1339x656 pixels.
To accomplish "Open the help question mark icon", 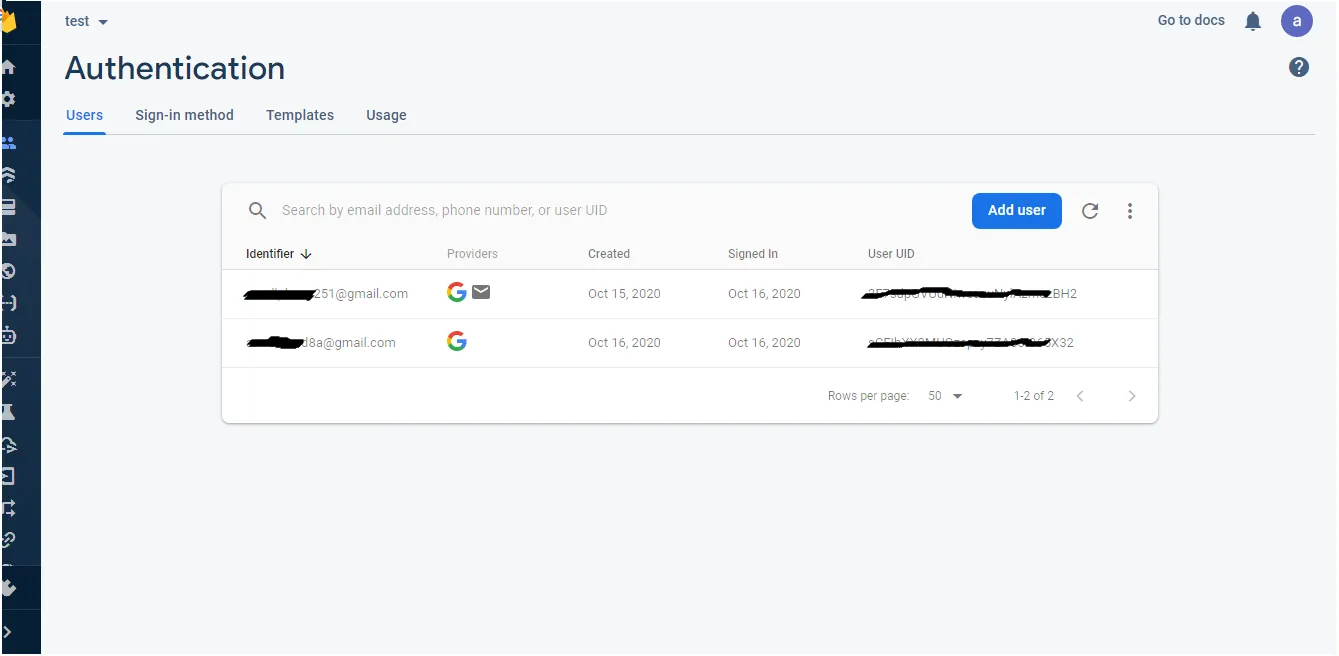I will click(x=1299, y=67).
